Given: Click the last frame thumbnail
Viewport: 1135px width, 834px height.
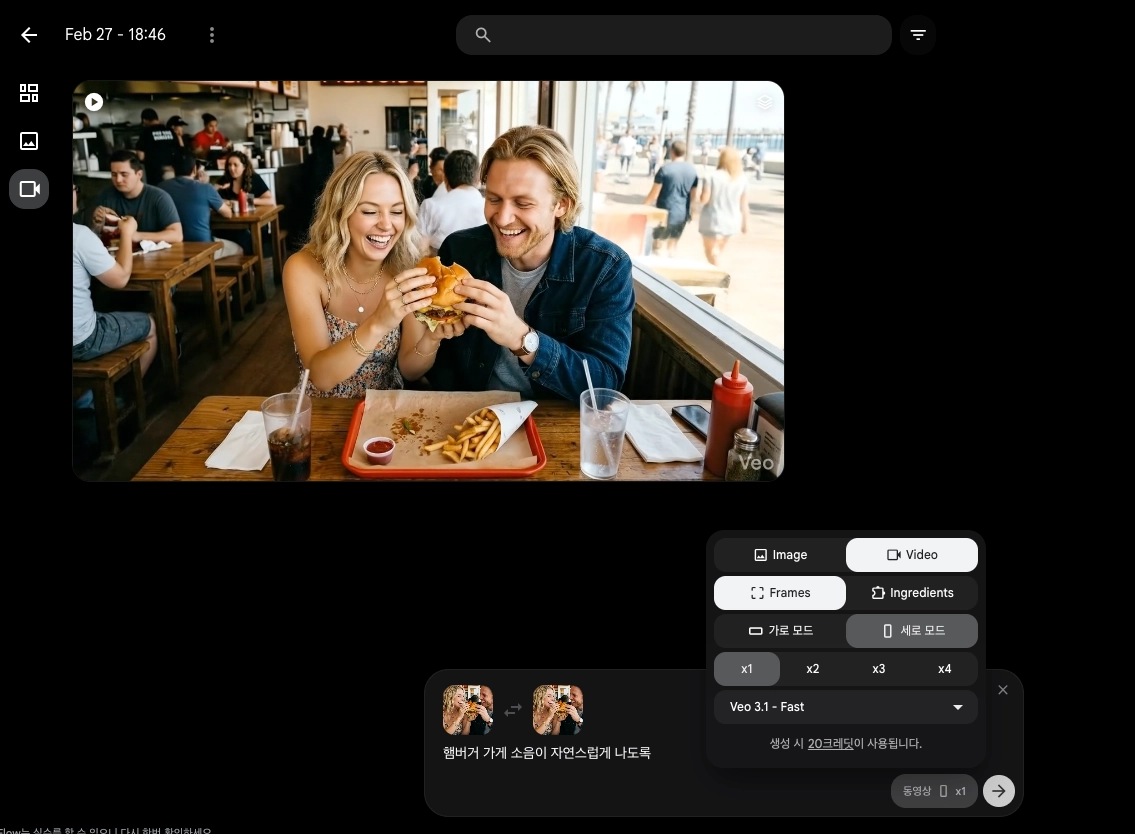Looking at the screenshot, I should 557,710.
